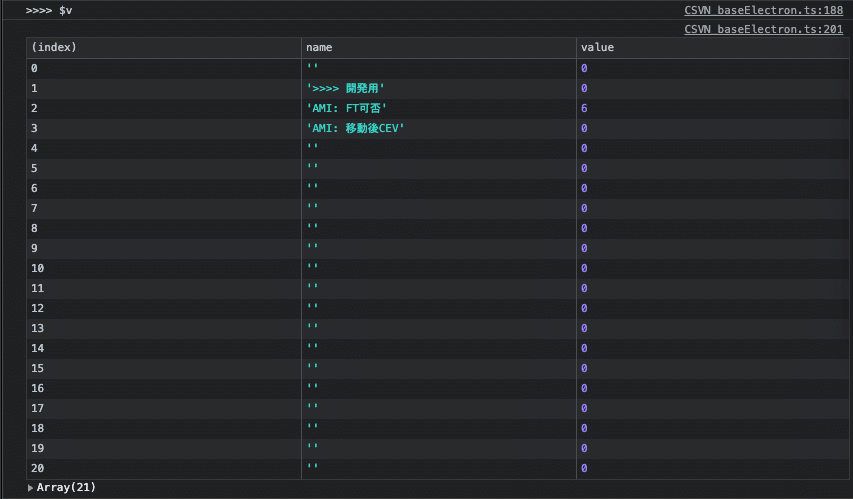
Task: Click the empty name cell in row 7
Action: tap(438, 208)
